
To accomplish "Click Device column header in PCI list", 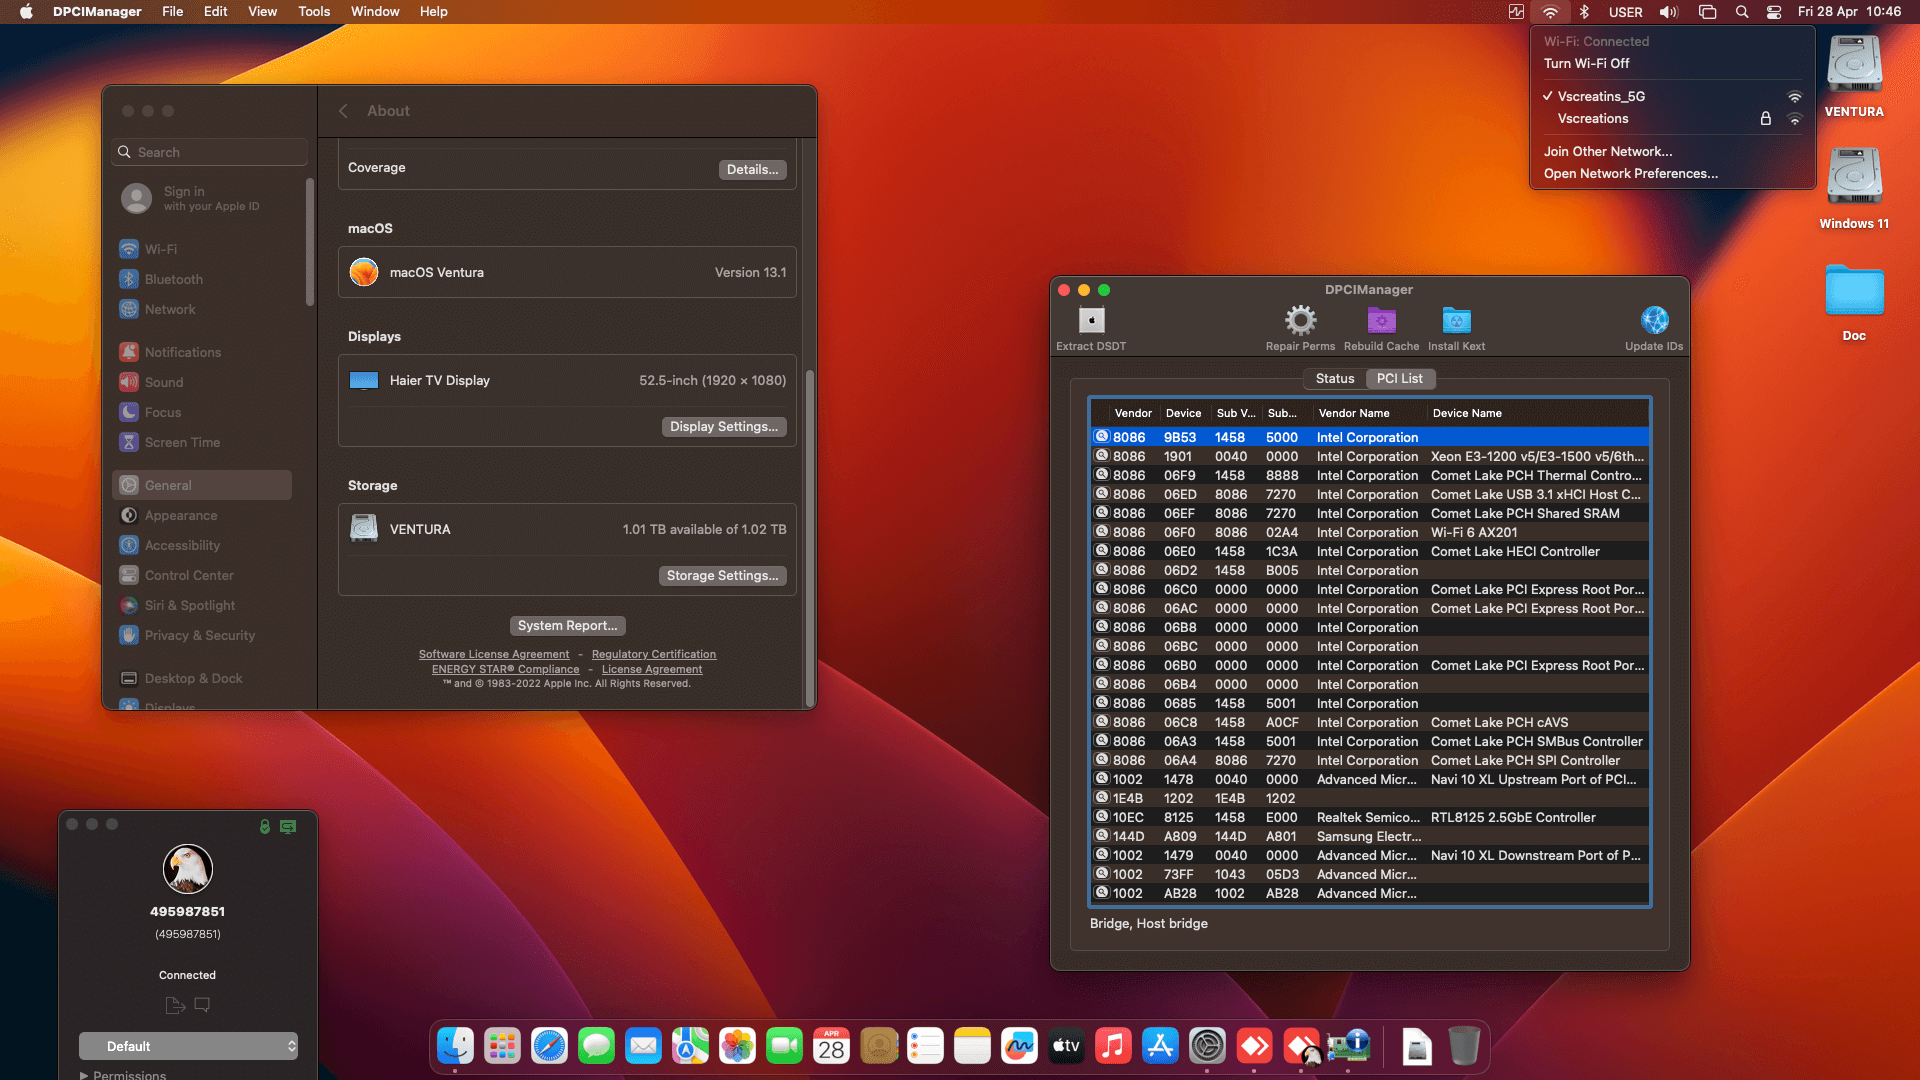I will coord(1184,413).
